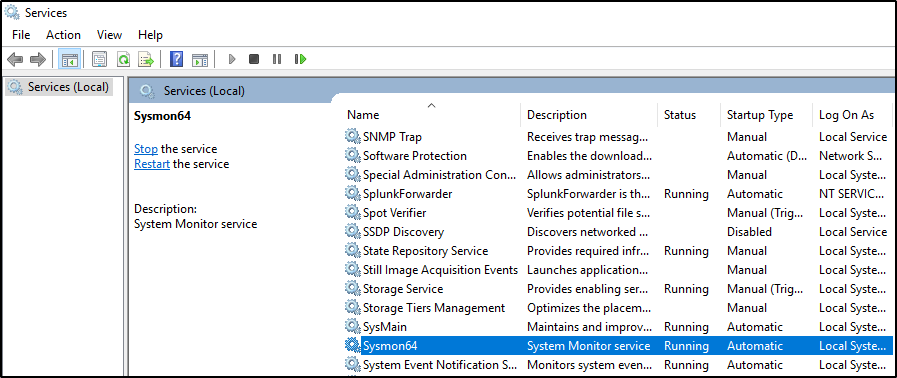Select the Software Protection service name
The height and width of the screenshot is (378, 897).
[x=415, y=156]
